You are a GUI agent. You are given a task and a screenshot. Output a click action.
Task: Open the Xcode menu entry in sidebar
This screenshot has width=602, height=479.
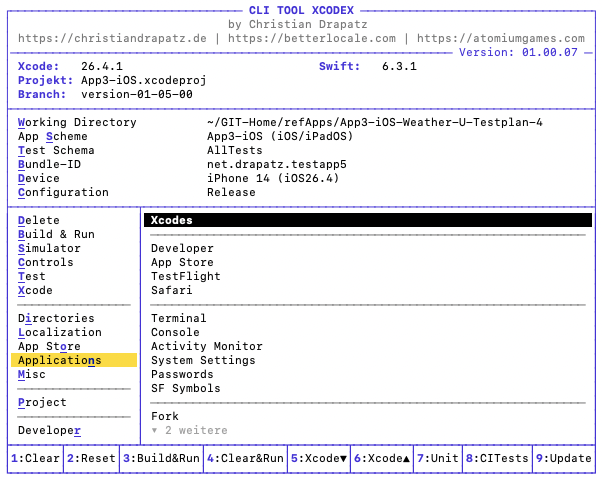[x=35, y=290]
